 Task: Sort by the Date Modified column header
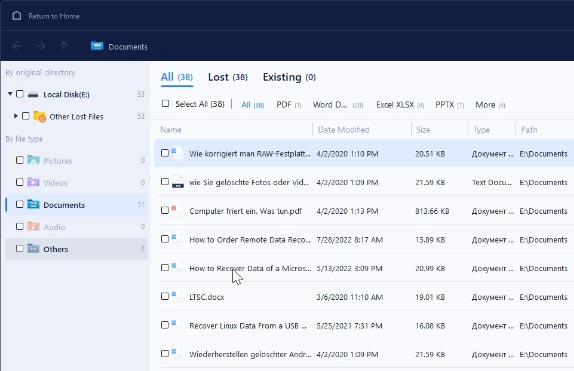point(343,130)
